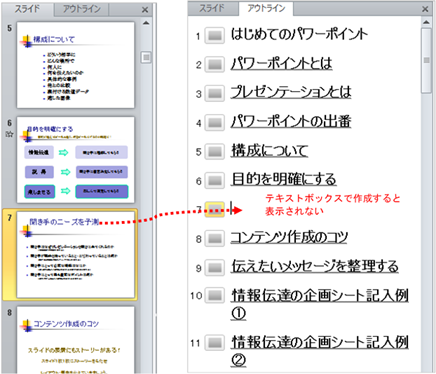Select slide 7 thumbnail 聞き手のニーズを予測
Viewport: 436px width, 374px height.
(76, 255)
